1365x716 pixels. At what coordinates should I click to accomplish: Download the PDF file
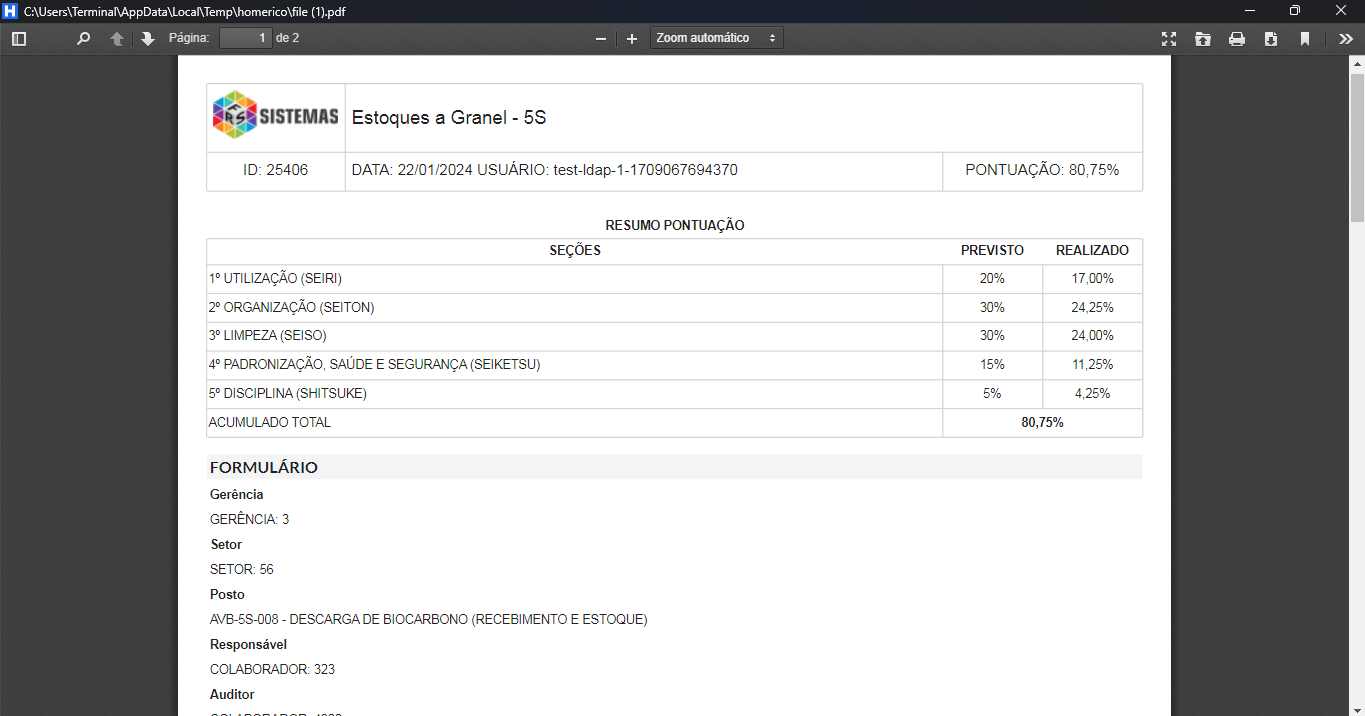[1271, 39]
